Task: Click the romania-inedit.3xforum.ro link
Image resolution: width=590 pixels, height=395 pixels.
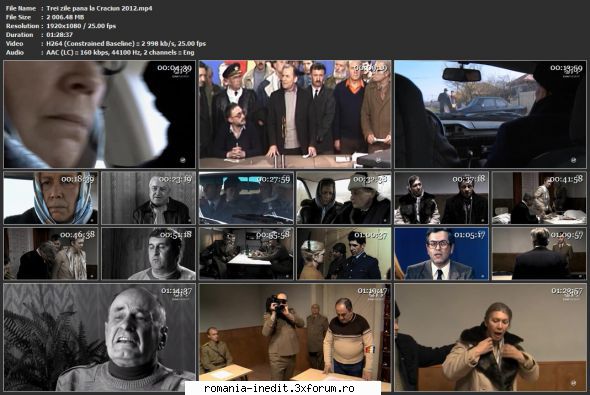Action: click(x=279, y=388)
